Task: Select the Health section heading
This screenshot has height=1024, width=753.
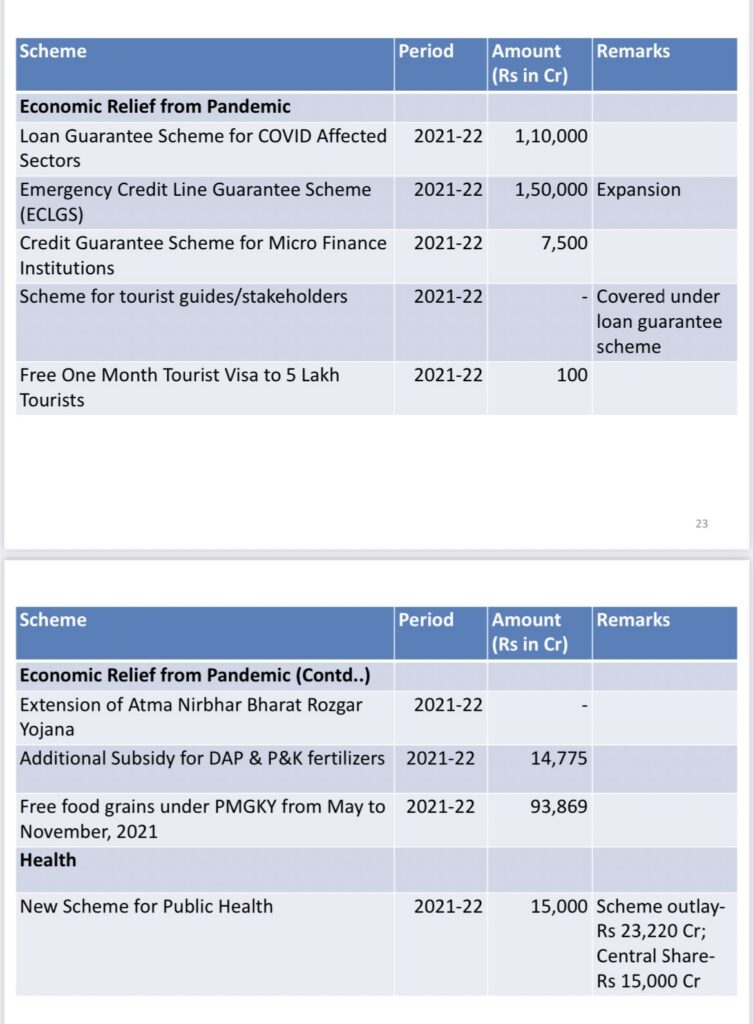Action: 48,860
